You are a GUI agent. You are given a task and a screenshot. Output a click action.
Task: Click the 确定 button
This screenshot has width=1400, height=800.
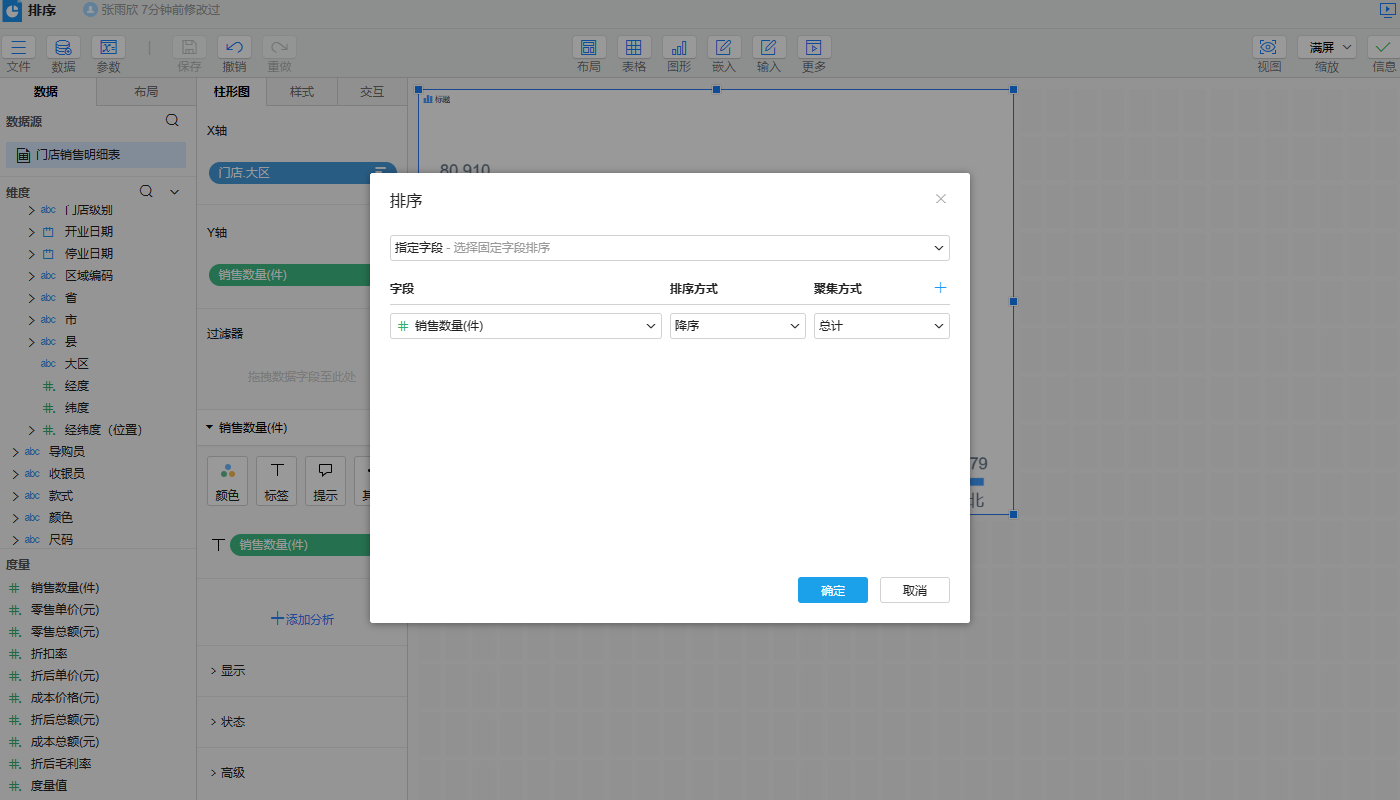coord(832,590)
